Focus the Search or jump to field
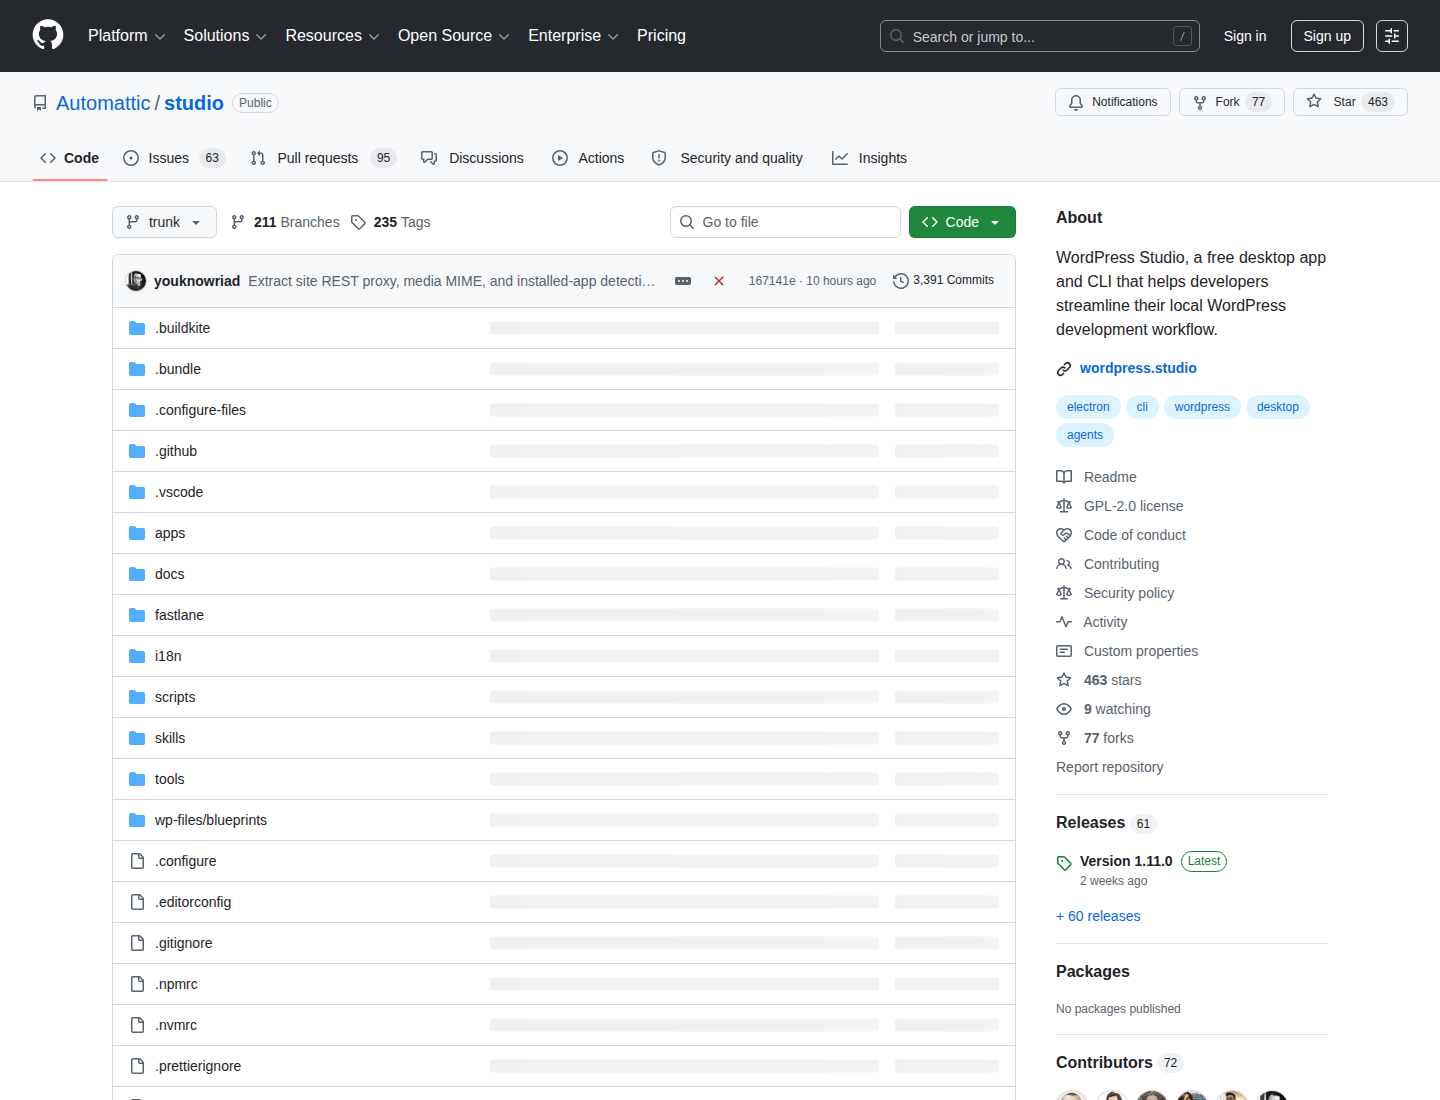This screenshot has width=1440, height=1100. click(x=1040, y=36)
